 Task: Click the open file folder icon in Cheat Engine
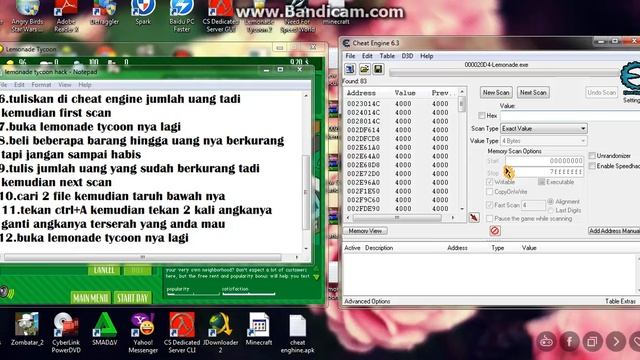364,69
